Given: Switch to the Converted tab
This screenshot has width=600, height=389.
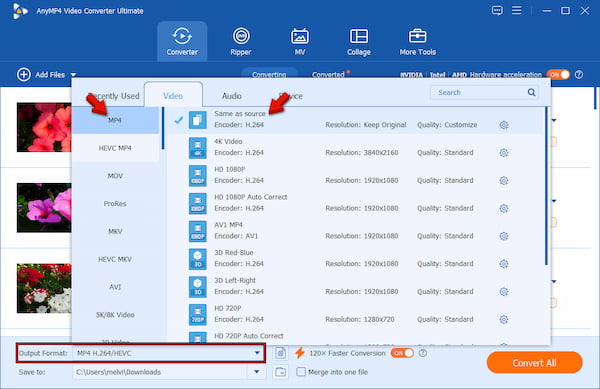Looking at the screenshot, I should point(328,75).
